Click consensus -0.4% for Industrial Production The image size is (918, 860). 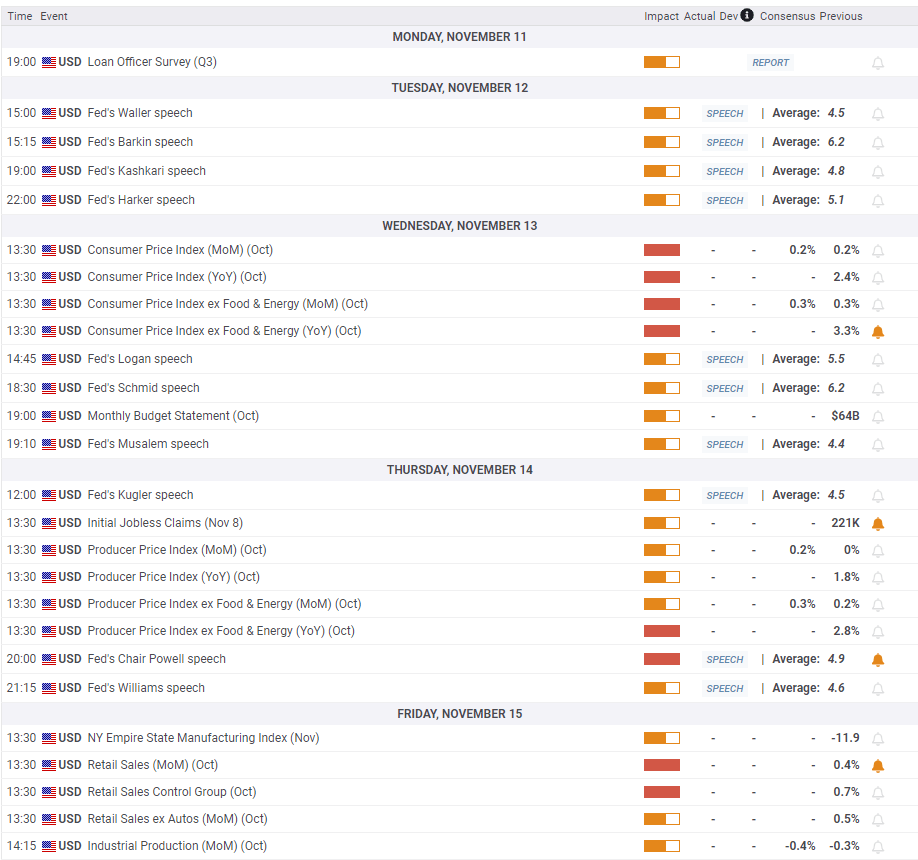[x=800, y=846]
